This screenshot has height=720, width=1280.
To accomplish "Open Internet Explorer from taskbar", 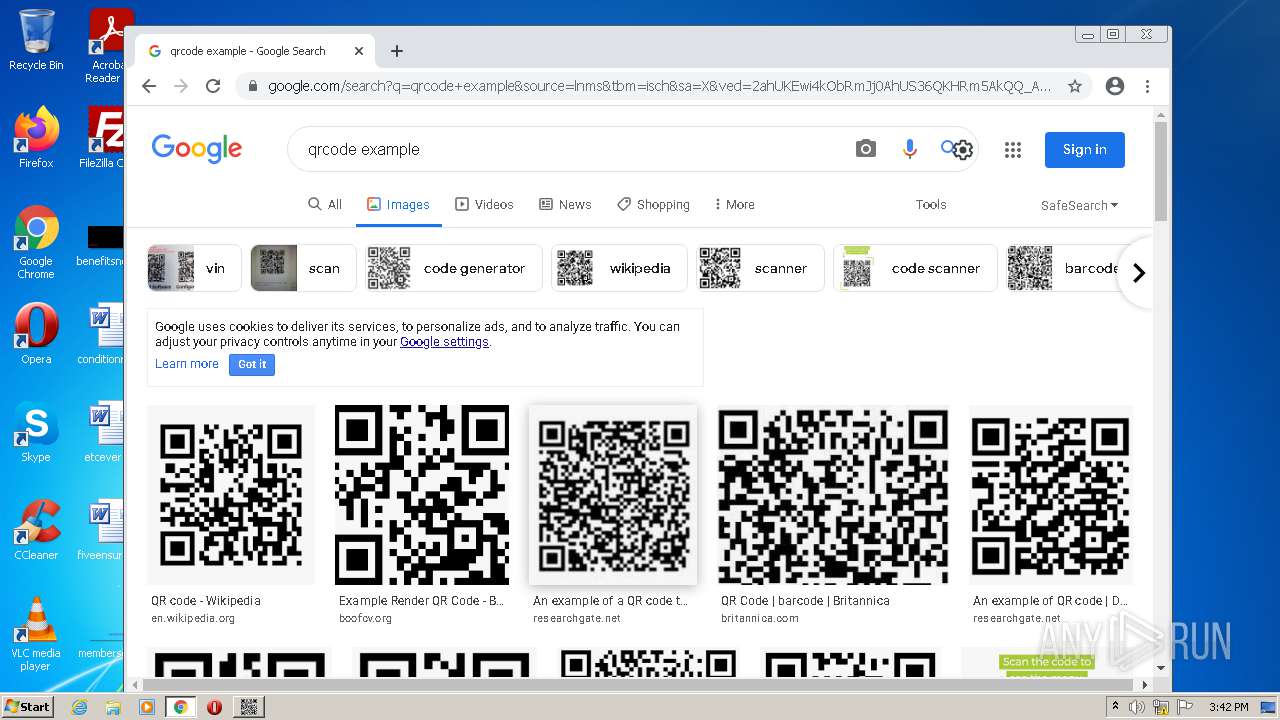I will pyautogui.click(x=79, y=707).
